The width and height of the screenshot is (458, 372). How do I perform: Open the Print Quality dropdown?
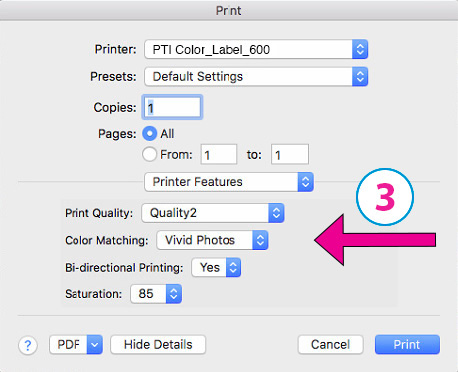[x=213, y=213]
